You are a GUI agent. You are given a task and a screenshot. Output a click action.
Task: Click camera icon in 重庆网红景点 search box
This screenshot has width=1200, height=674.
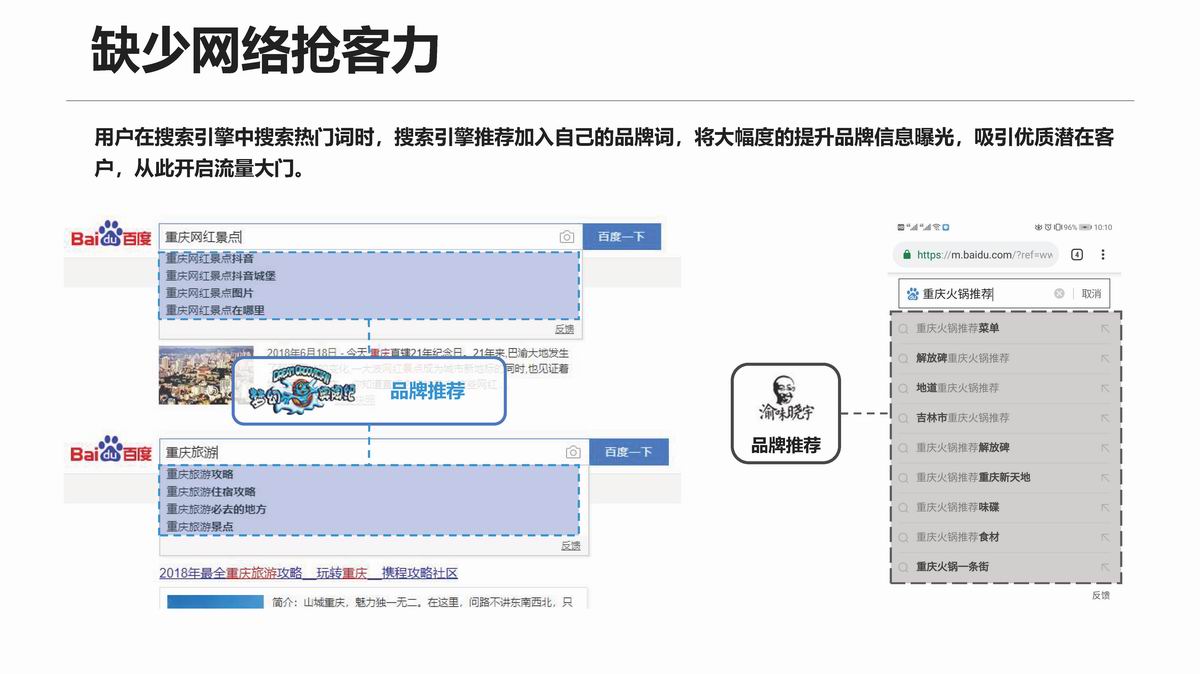click(567, 237)
